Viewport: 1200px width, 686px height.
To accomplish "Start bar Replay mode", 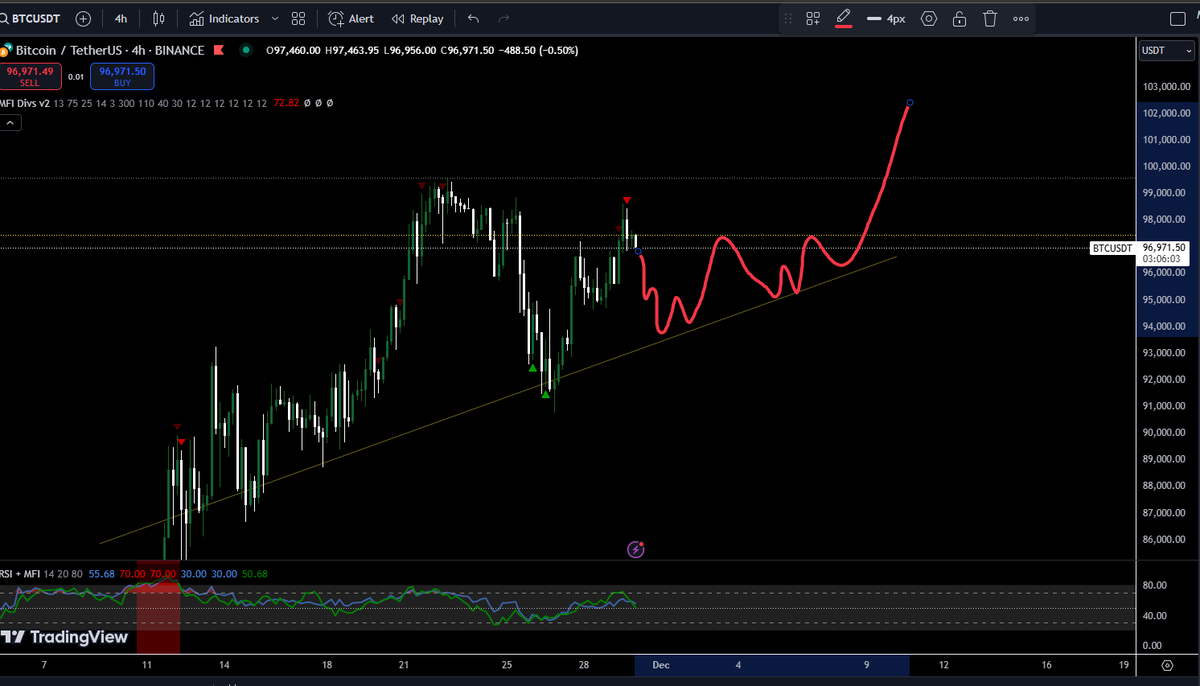I will (418, 18).
